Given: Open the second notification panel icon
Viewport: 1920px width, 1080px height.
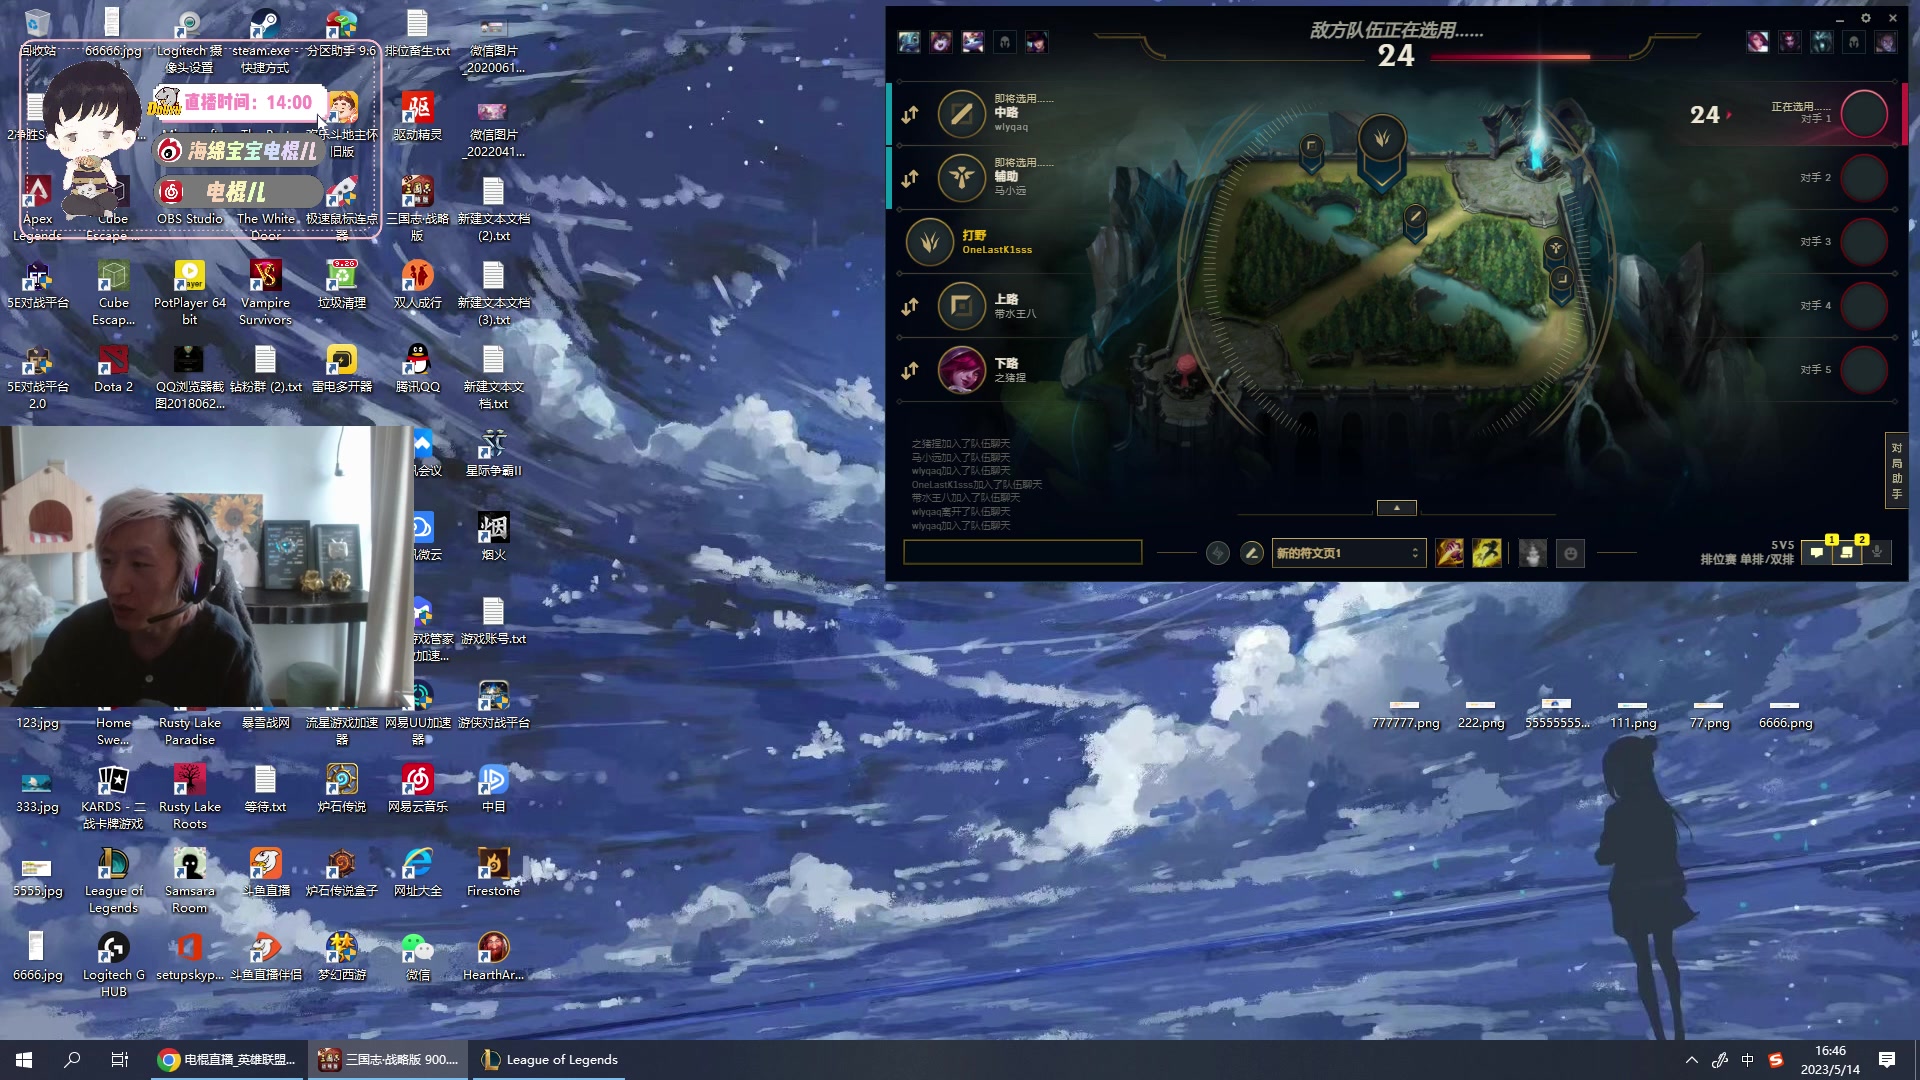Looking at the screenshot, I should pos(1847,553).
